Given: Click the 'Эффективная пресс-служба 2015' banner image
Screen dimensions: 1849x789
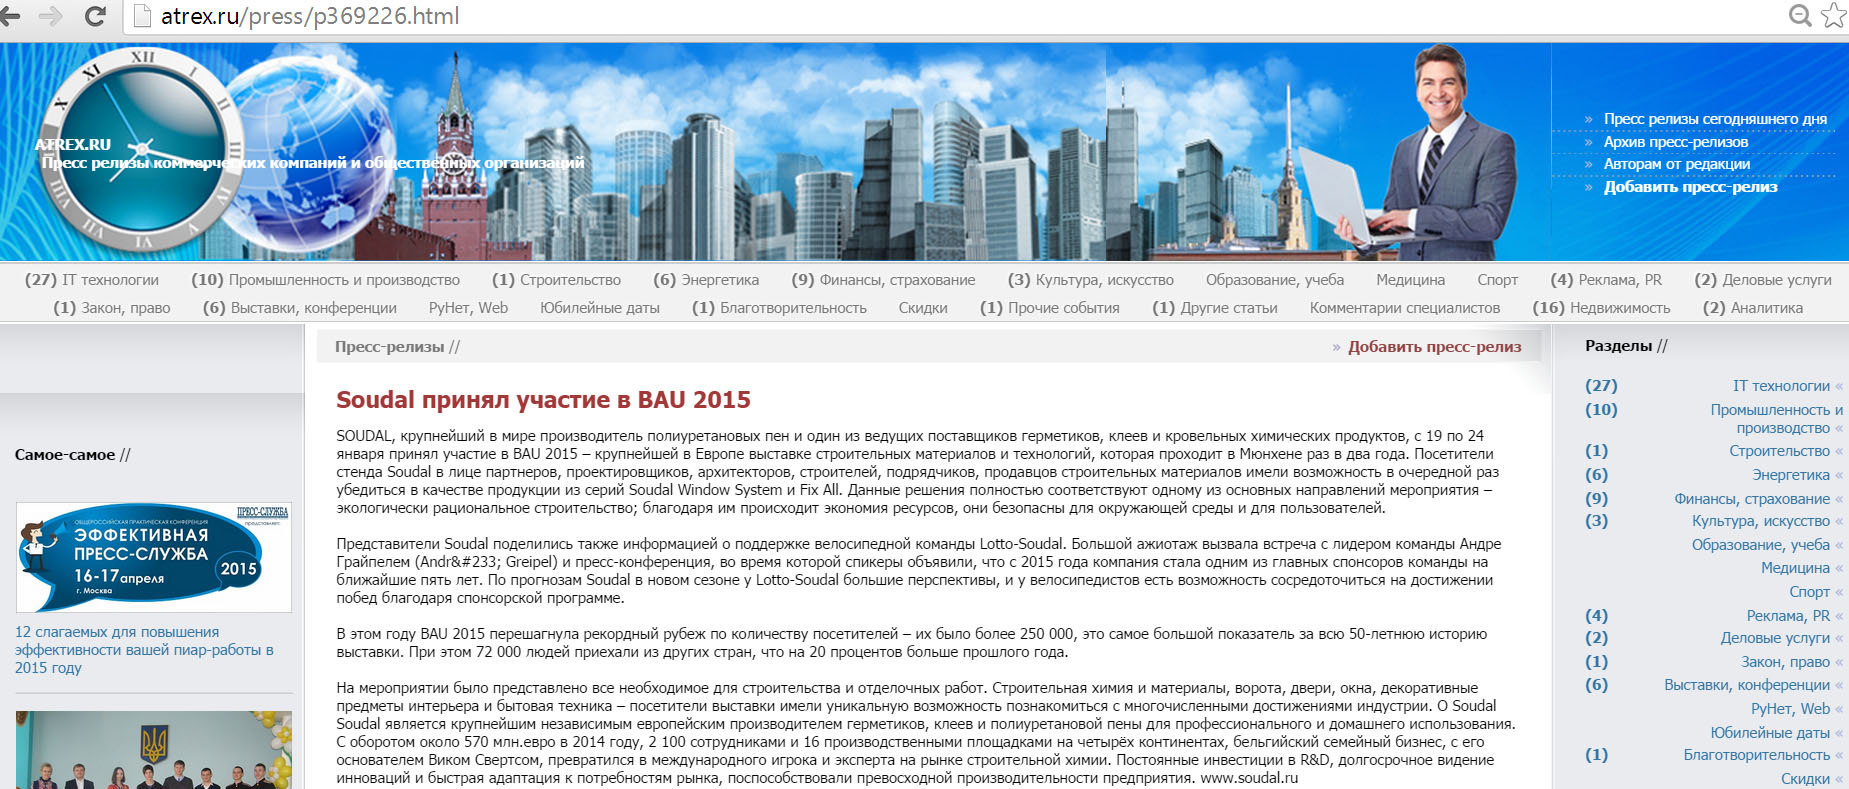Looking at the screenshot, I should 153,557.
